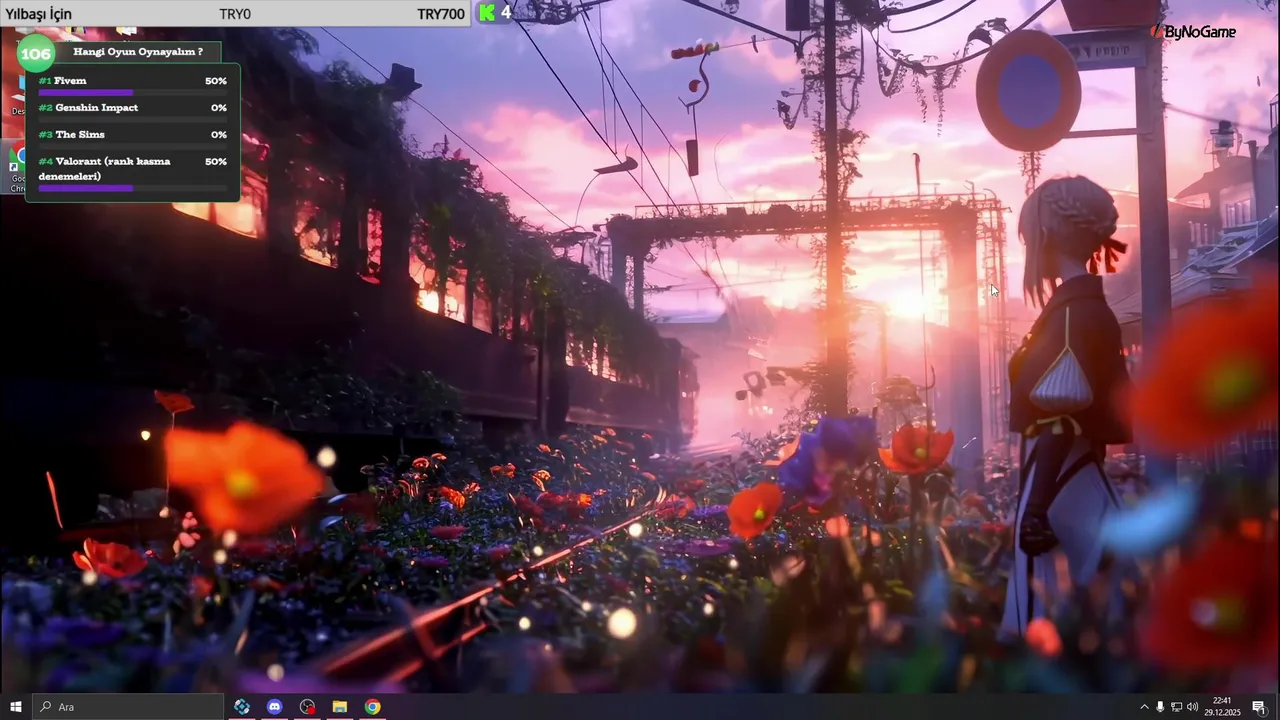Viewport: 1280px width, 720px height.
Task: Click the Hangi Oyun Oynayalım ? poll title
Action: click(138, 51)
